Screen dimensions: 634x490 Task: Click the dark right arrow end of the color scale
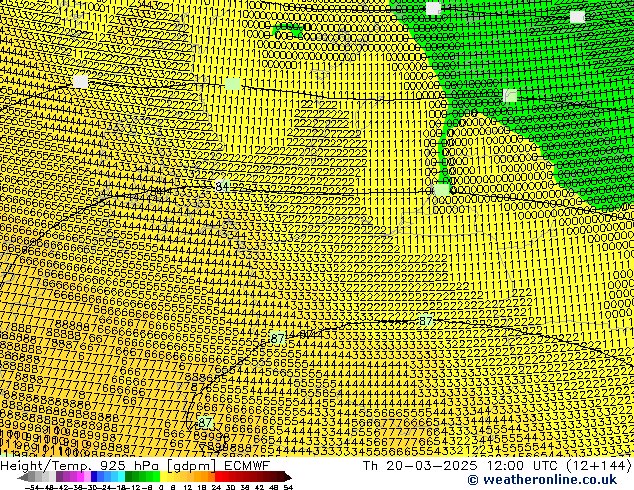(x=287, y=477)
